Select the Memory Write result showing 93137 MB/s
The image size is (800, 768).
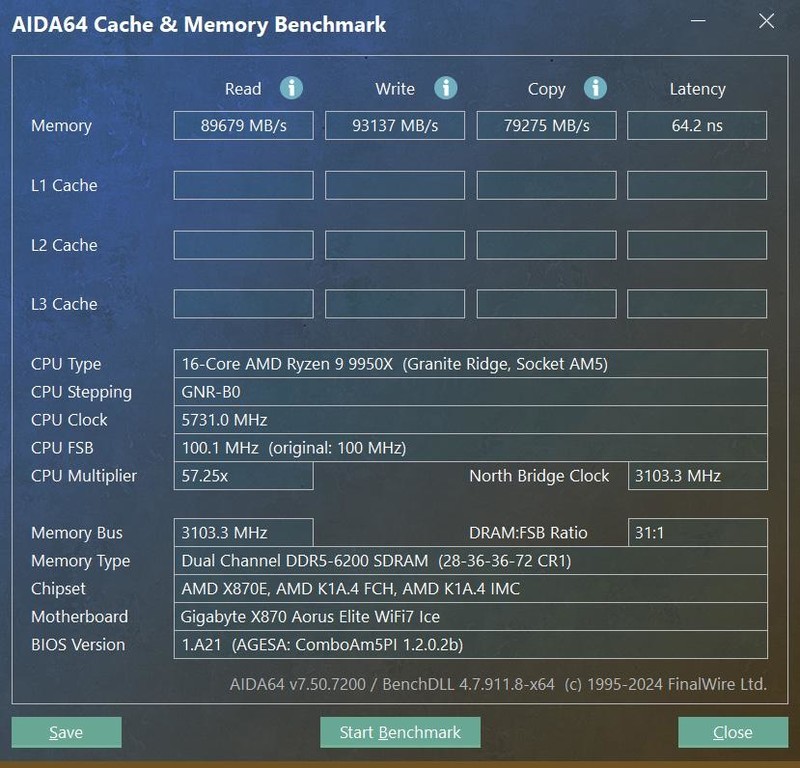pos(395,125)
